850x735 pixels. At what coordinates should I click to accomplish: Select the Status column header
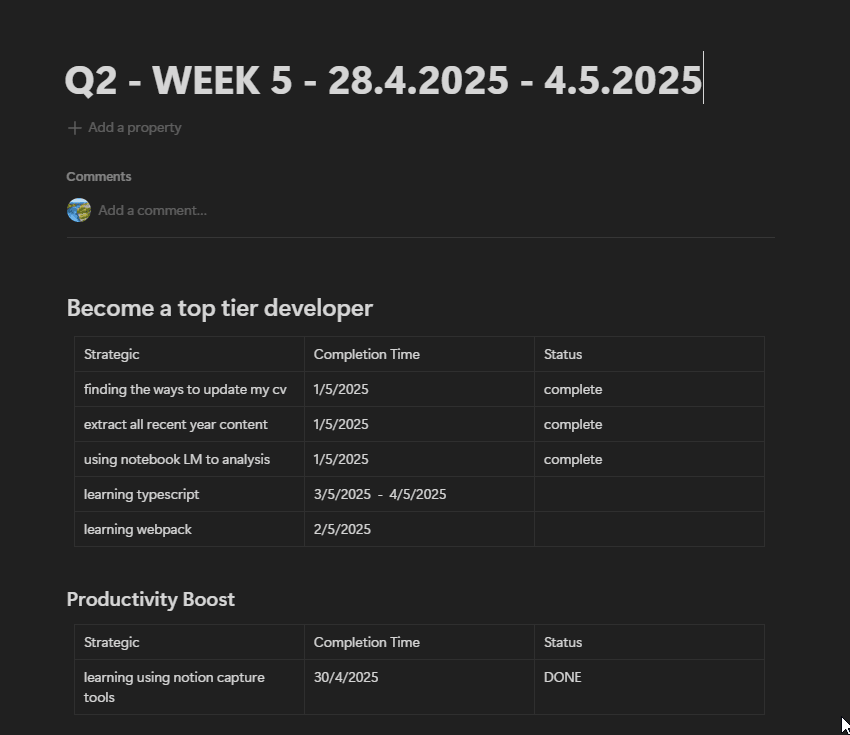(562, 354)
